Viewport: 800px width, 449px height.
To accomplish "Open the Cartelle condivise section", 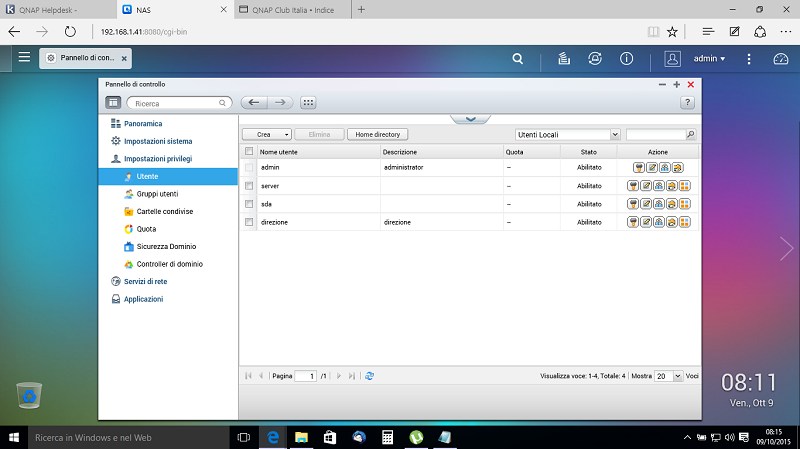I will (164, 211).
